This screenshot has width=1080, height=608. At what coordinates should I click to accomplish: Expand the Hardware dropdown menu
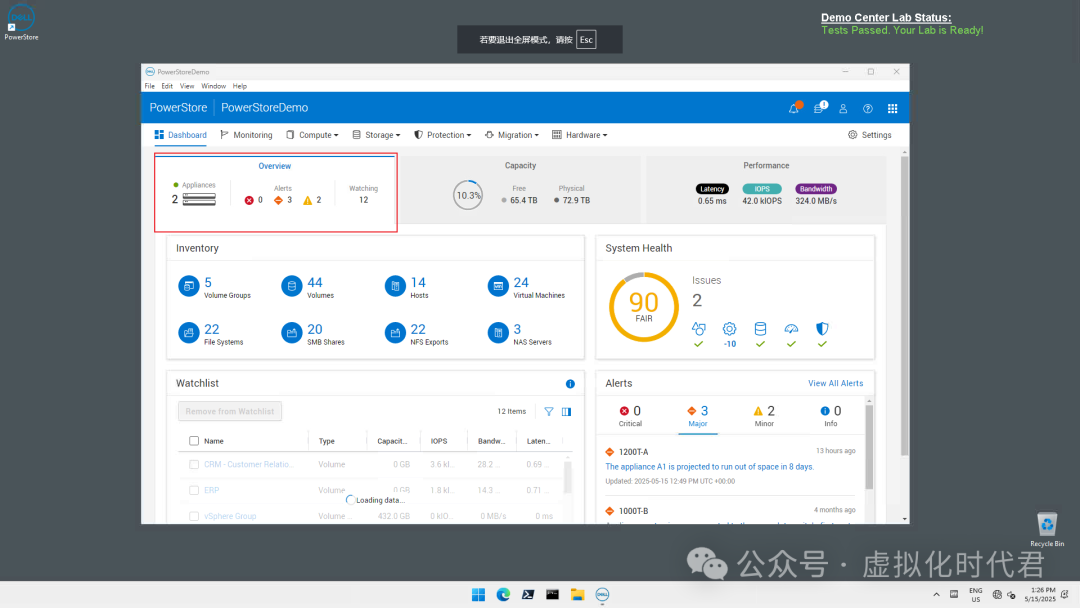(579, 135)
